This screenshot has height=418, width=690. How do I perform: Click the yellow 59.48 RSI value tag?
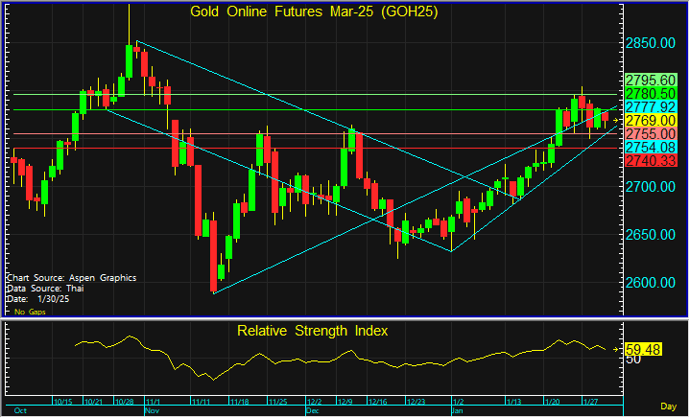645,349
